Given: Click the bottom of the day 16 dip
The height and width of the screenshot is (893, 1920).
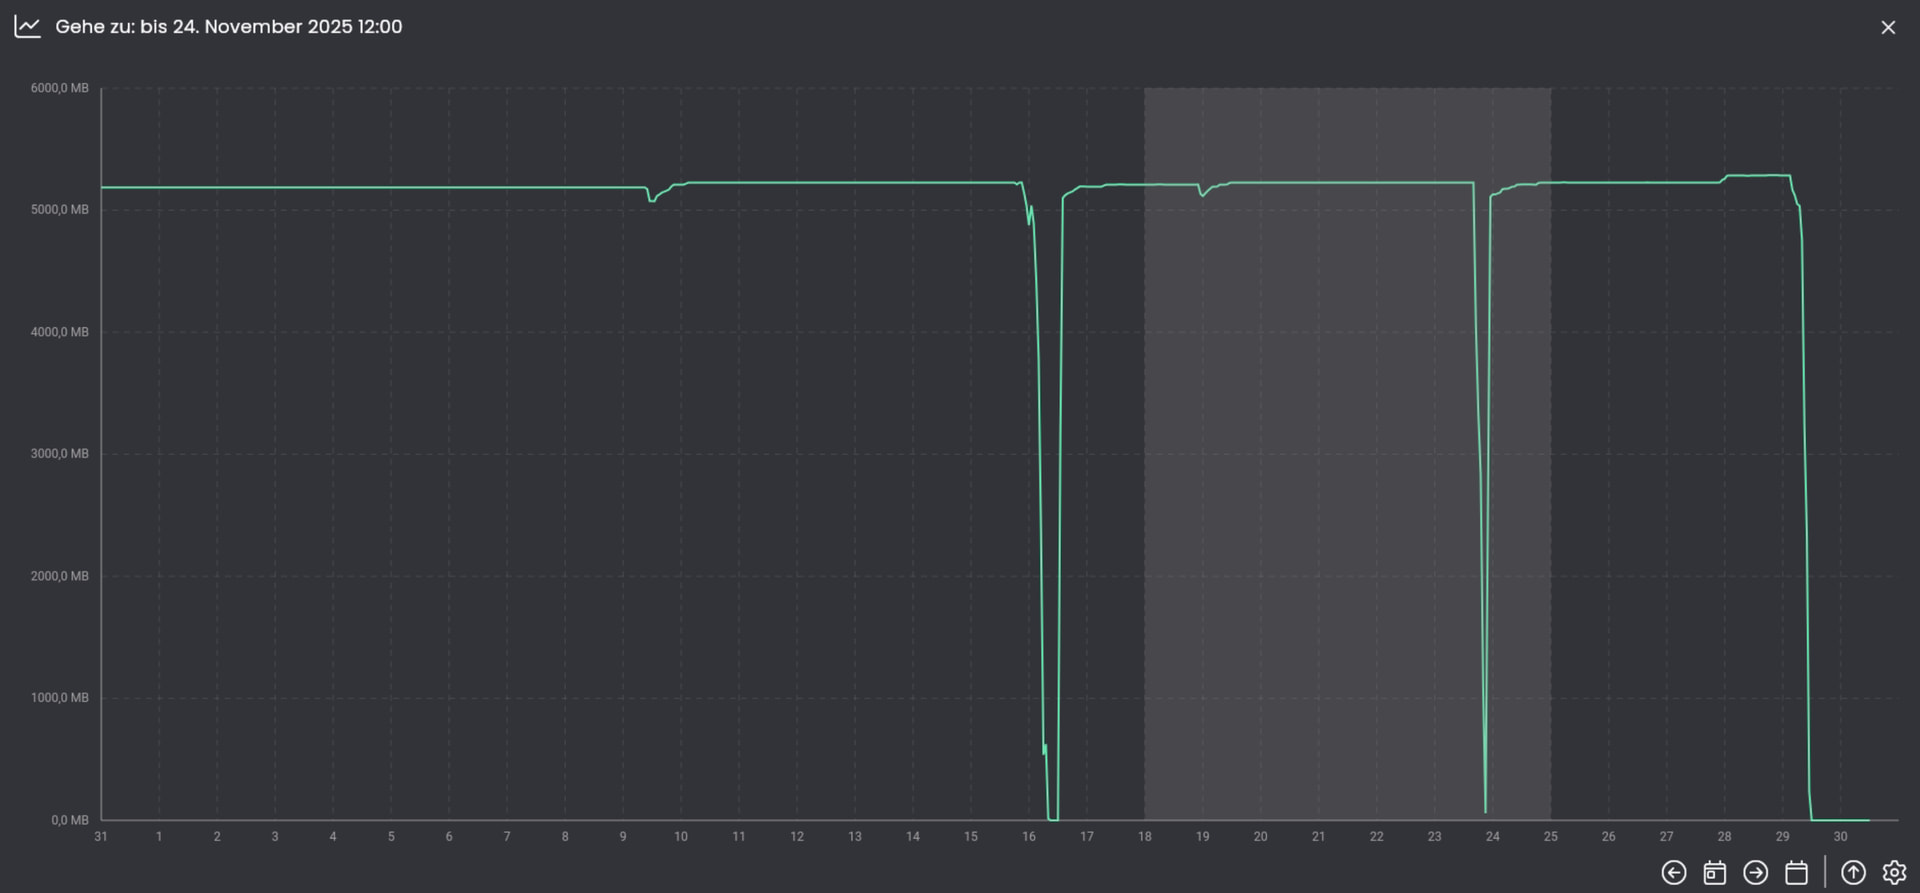Looking at the screenshot, I should tap(1052, 818).
